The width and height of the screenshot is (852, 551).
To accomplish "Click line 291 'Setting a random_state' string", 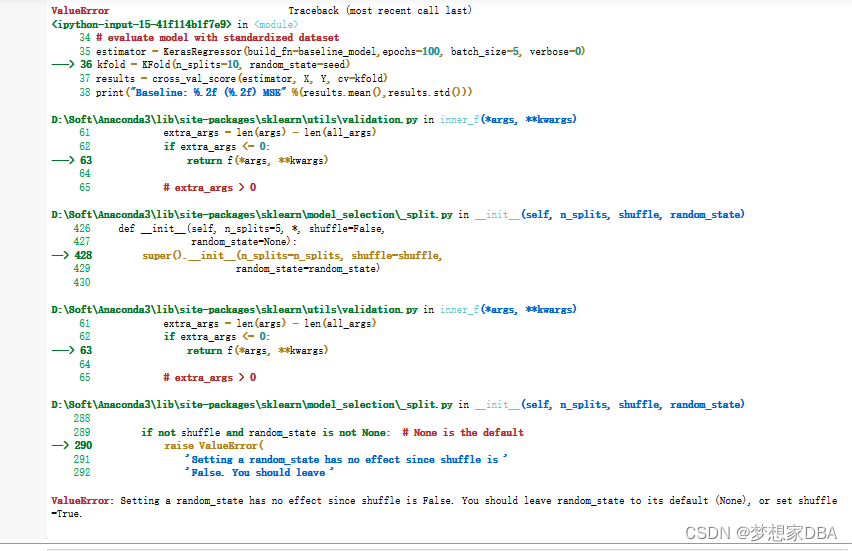I will pyautogui.click(x=346, y=460).
